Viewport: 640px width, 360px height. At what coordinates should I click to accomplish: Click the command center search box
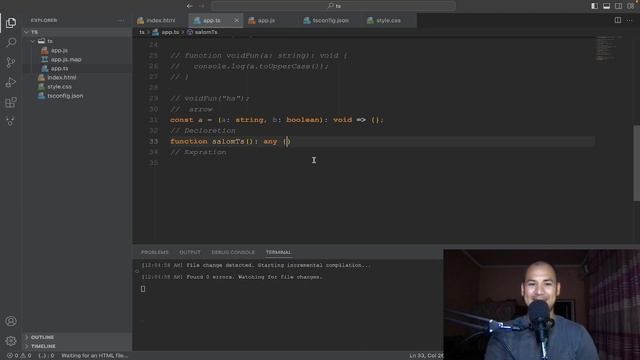333,6
